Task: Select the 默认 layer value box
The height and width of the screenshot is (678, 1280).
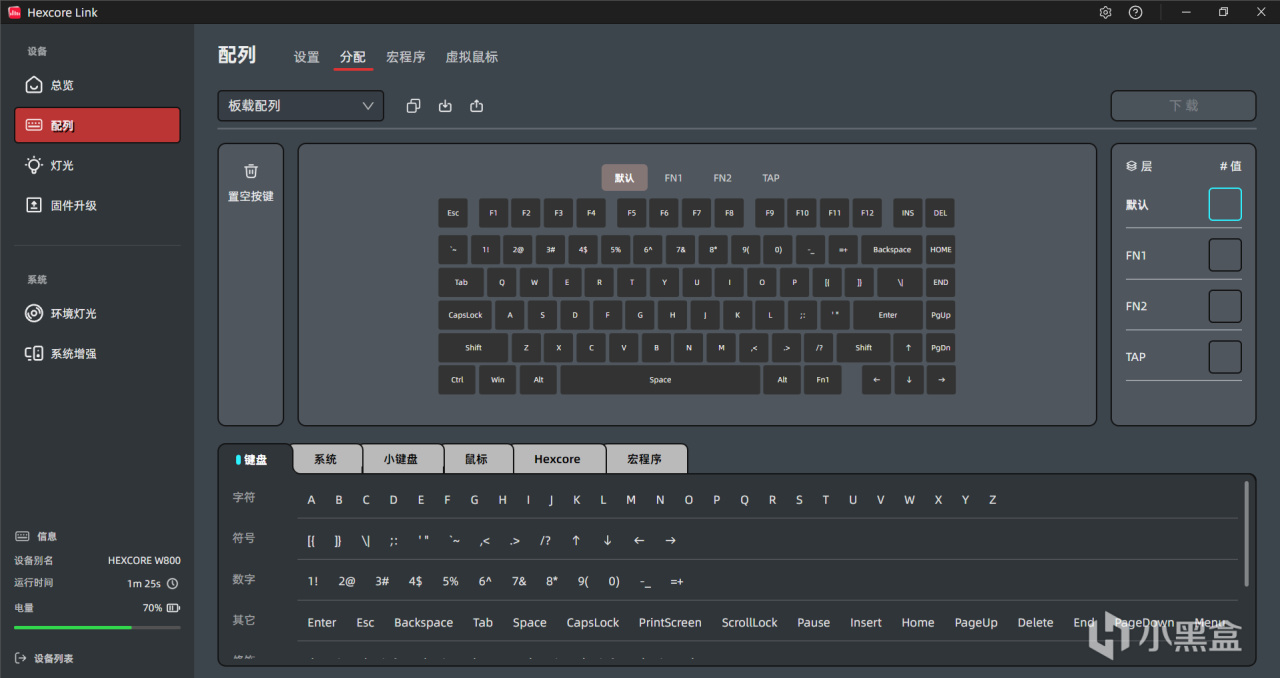Action: point(1225,204)
